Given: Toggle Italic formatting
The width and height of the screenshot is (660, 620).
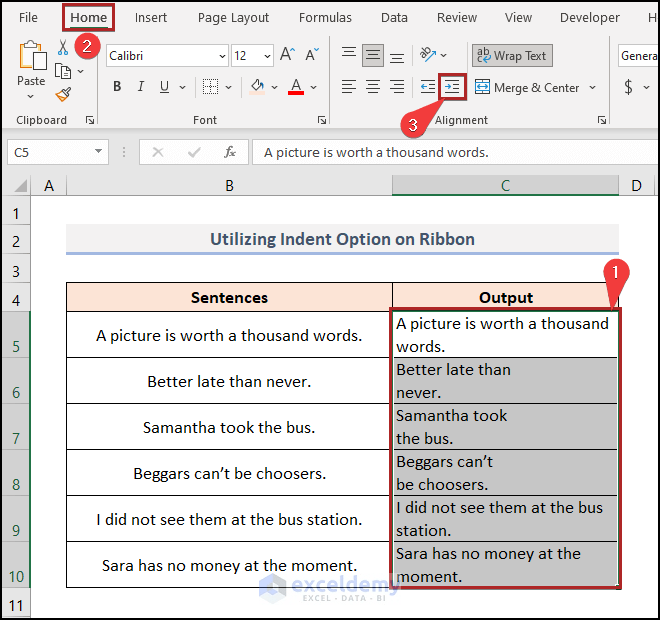Looking at the screenshot, I should pyautogui.click(x=141, y=87).
